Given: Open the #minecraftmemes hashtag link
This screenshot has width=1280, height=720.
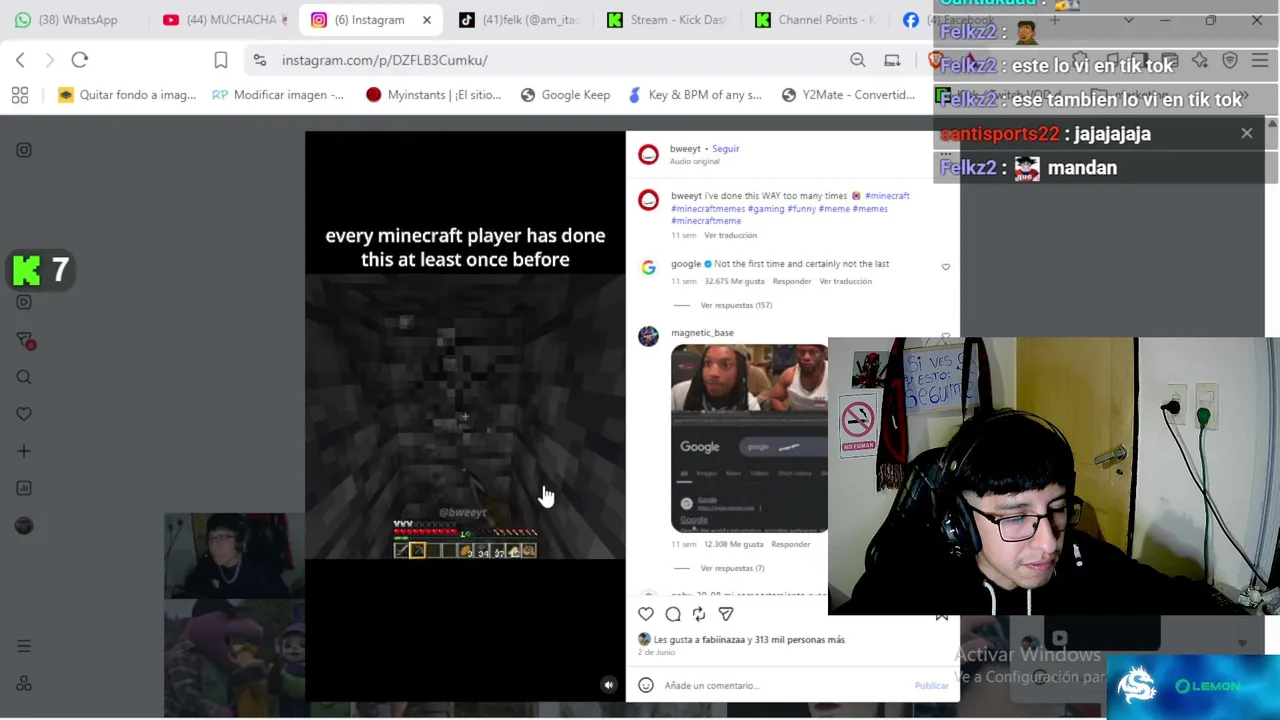Looking at the screenshot, I should pos(707,209).
